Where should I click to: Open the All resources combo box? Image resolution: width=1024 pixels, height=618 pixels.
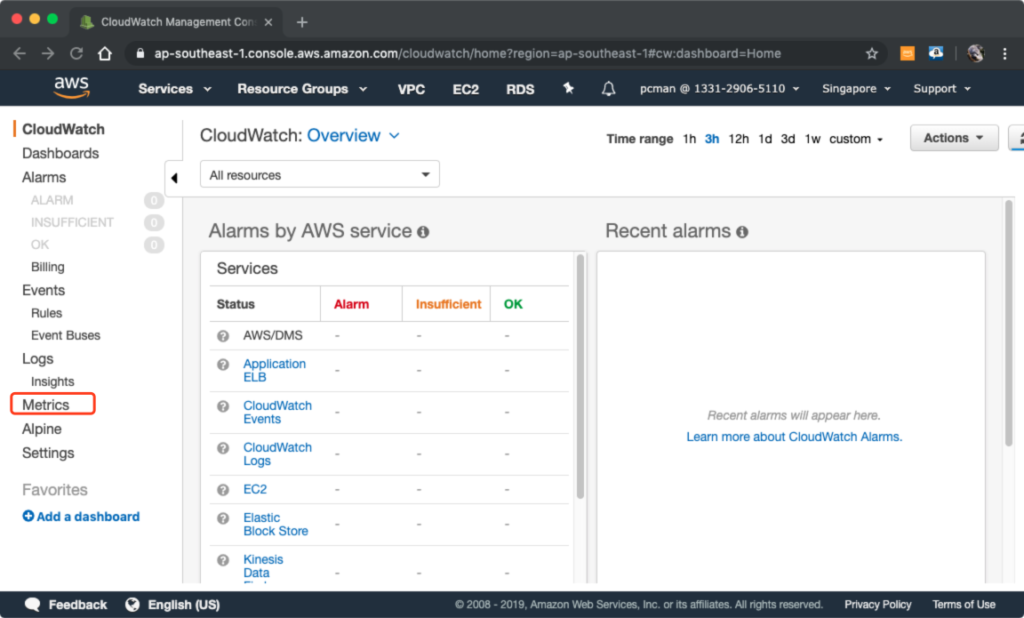pyautogui.click(x=319, y=174)
